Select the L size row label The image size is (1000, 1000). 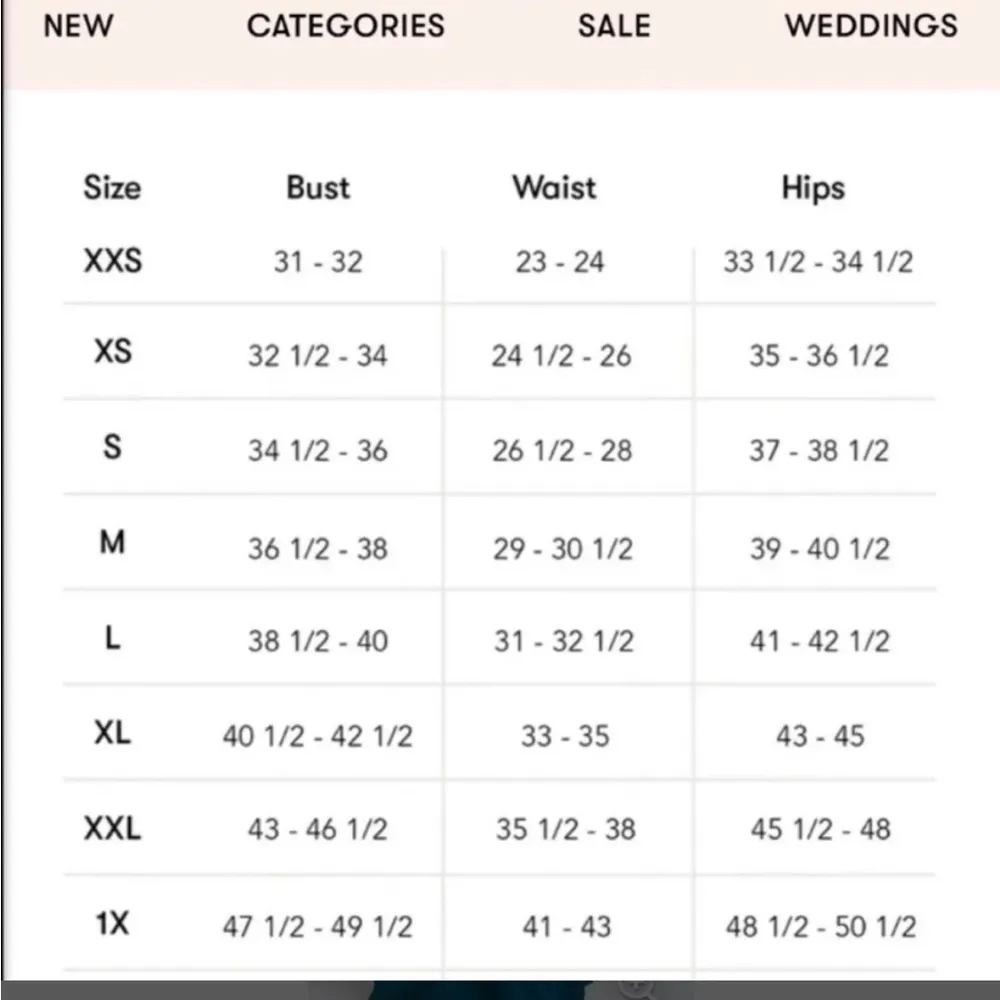pyautogui.click(x=112, y=637)
